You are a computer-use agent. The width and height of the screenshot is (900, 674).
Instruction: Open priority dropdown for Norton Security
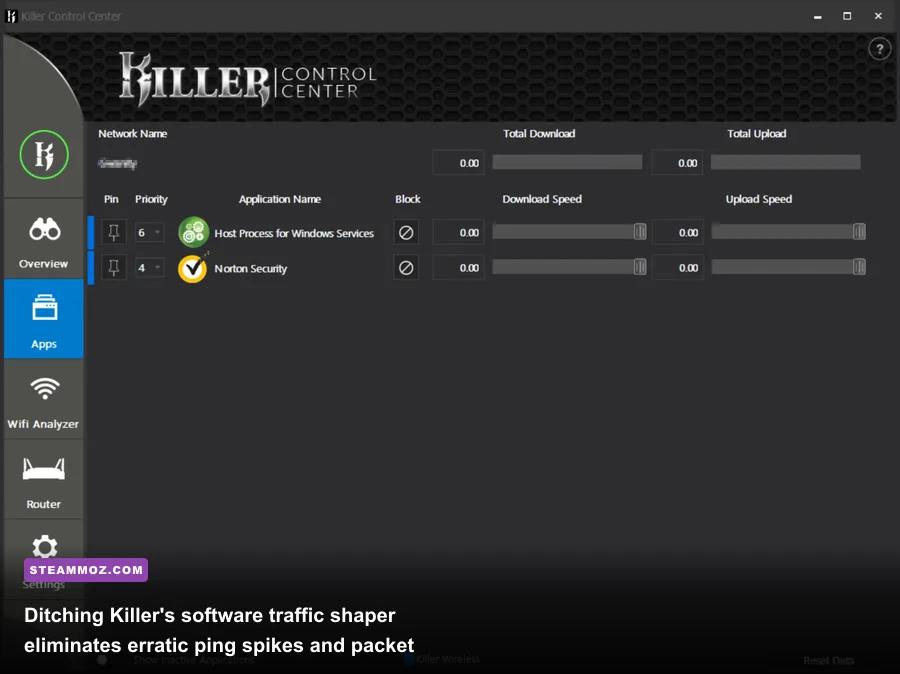150,268
